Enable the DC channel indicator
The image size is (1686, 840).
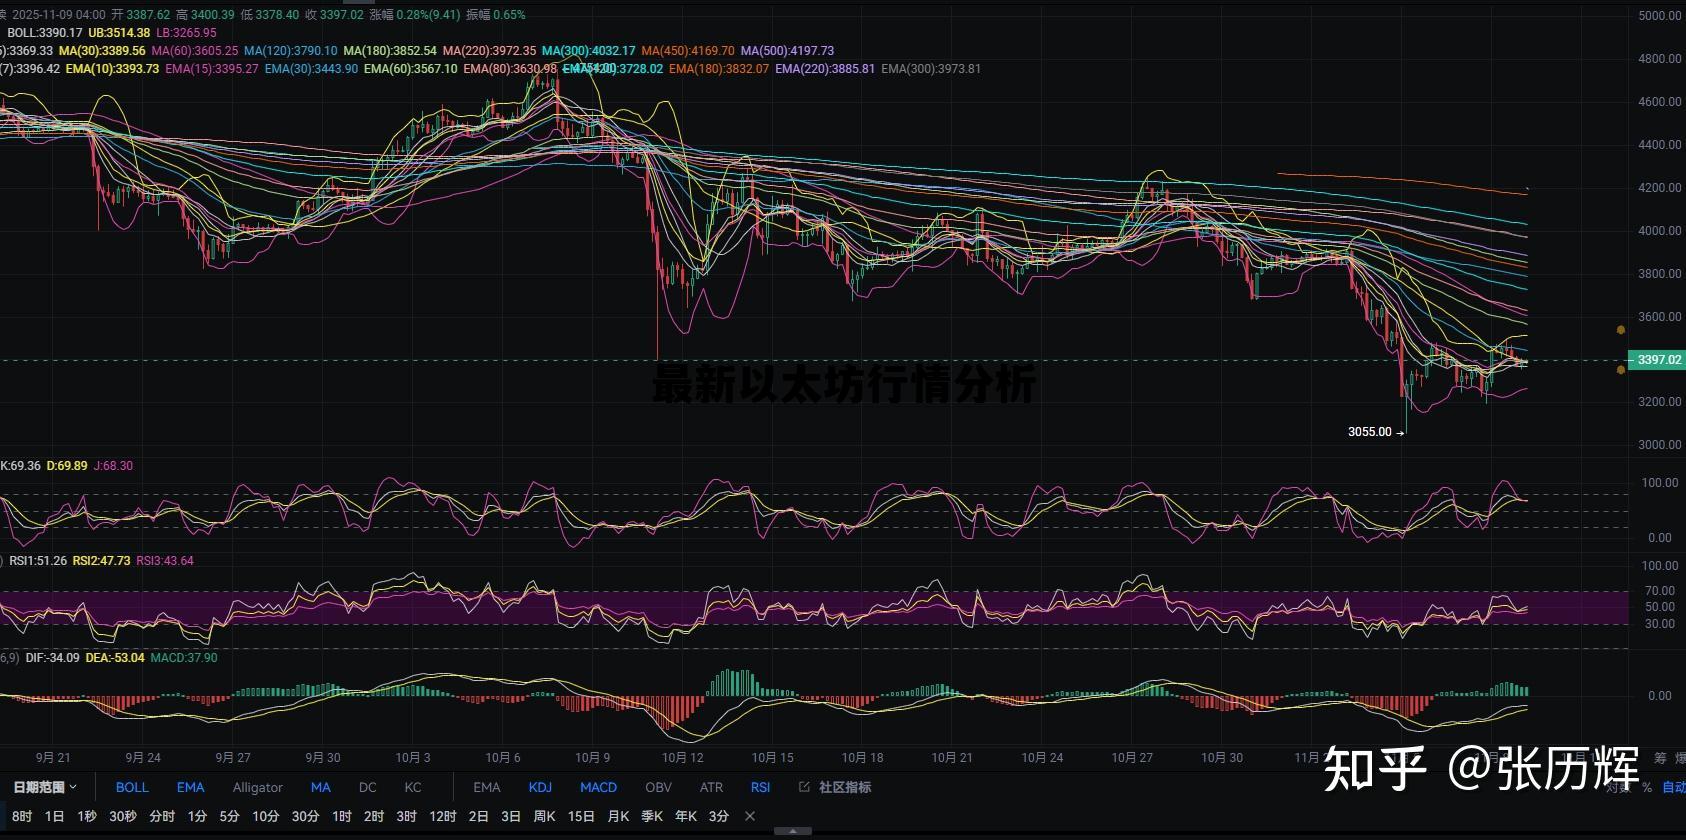click(368, 787)
